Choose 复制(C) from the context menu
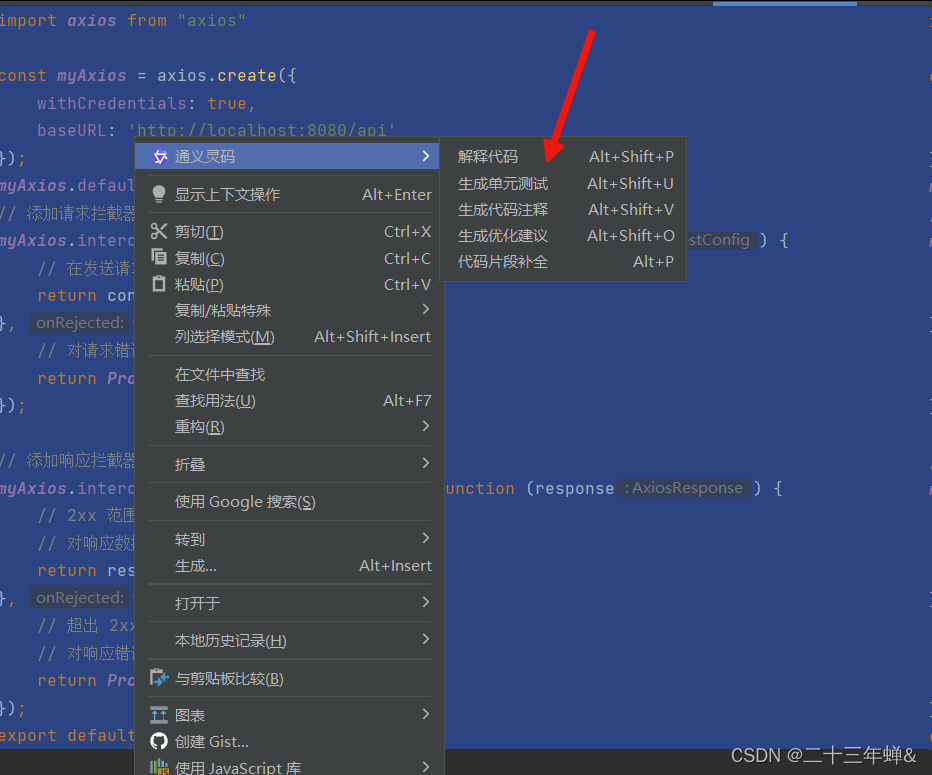This screenshot has width=932, height=775. (287, 259)
